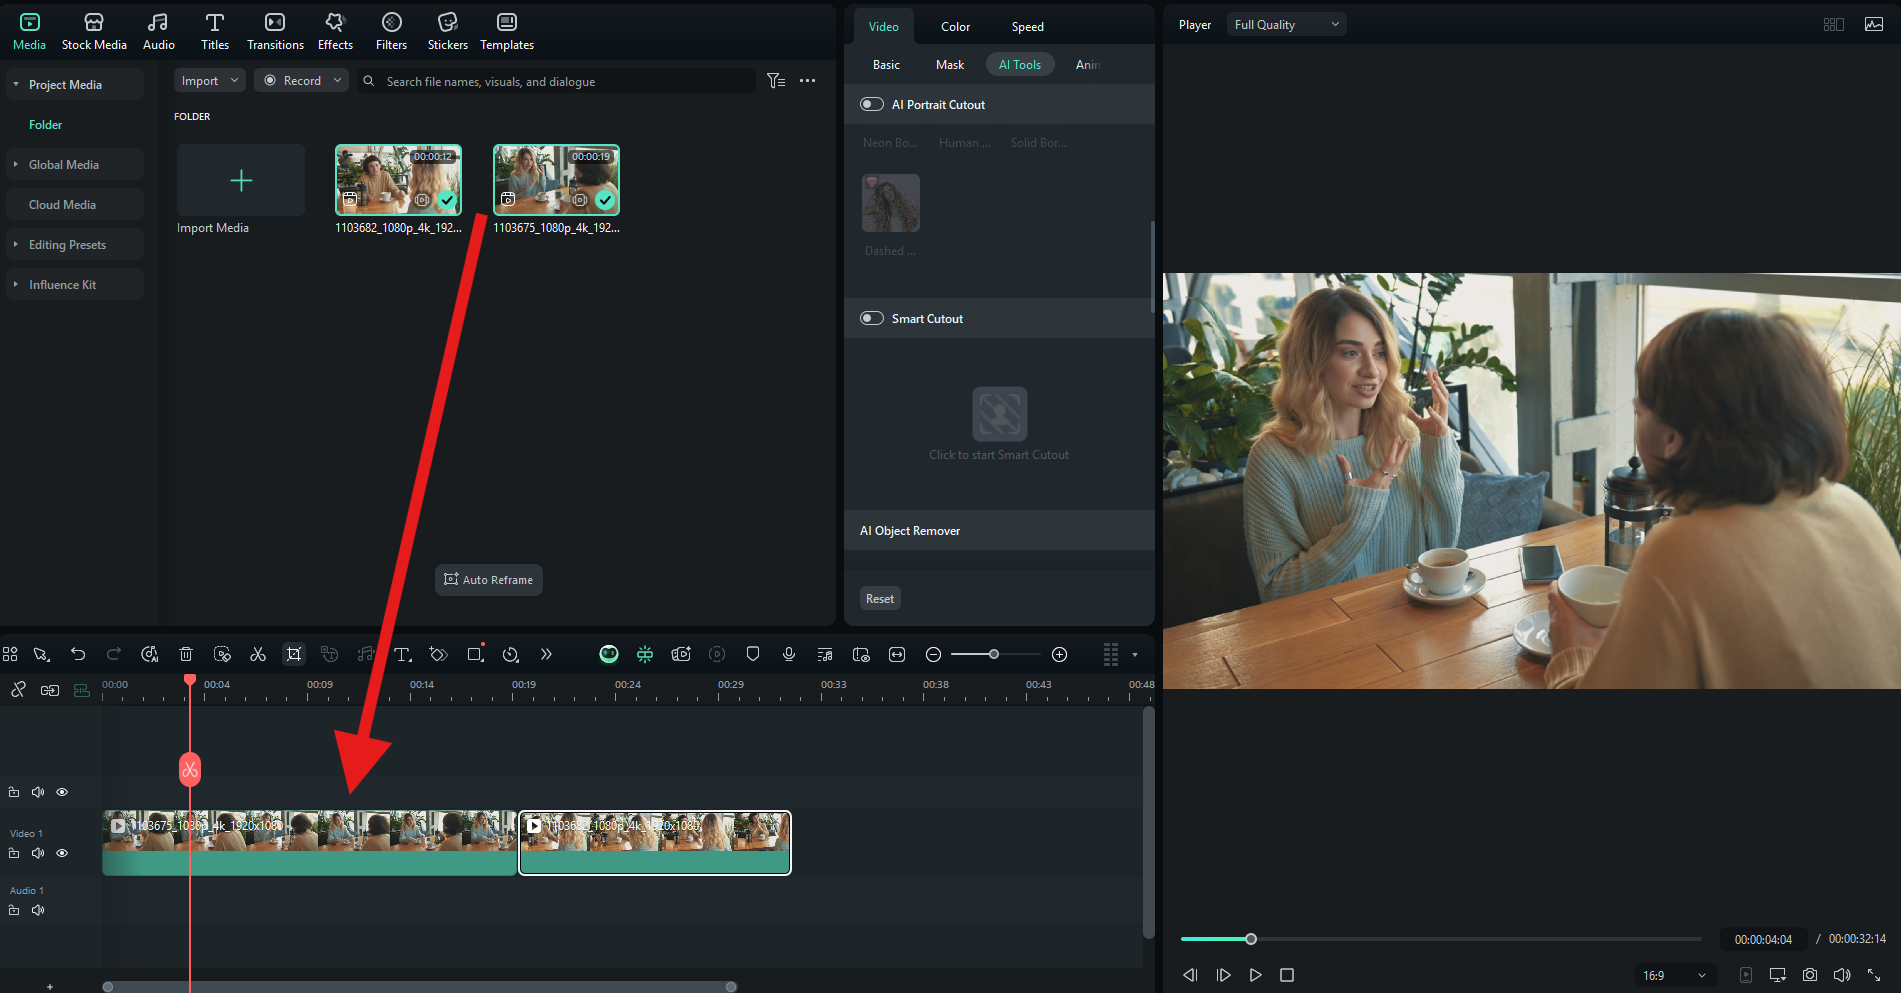Viewport: 1901px width, 993px height.
Task: Open the Import dropdown
Action: tap(210, 81)
